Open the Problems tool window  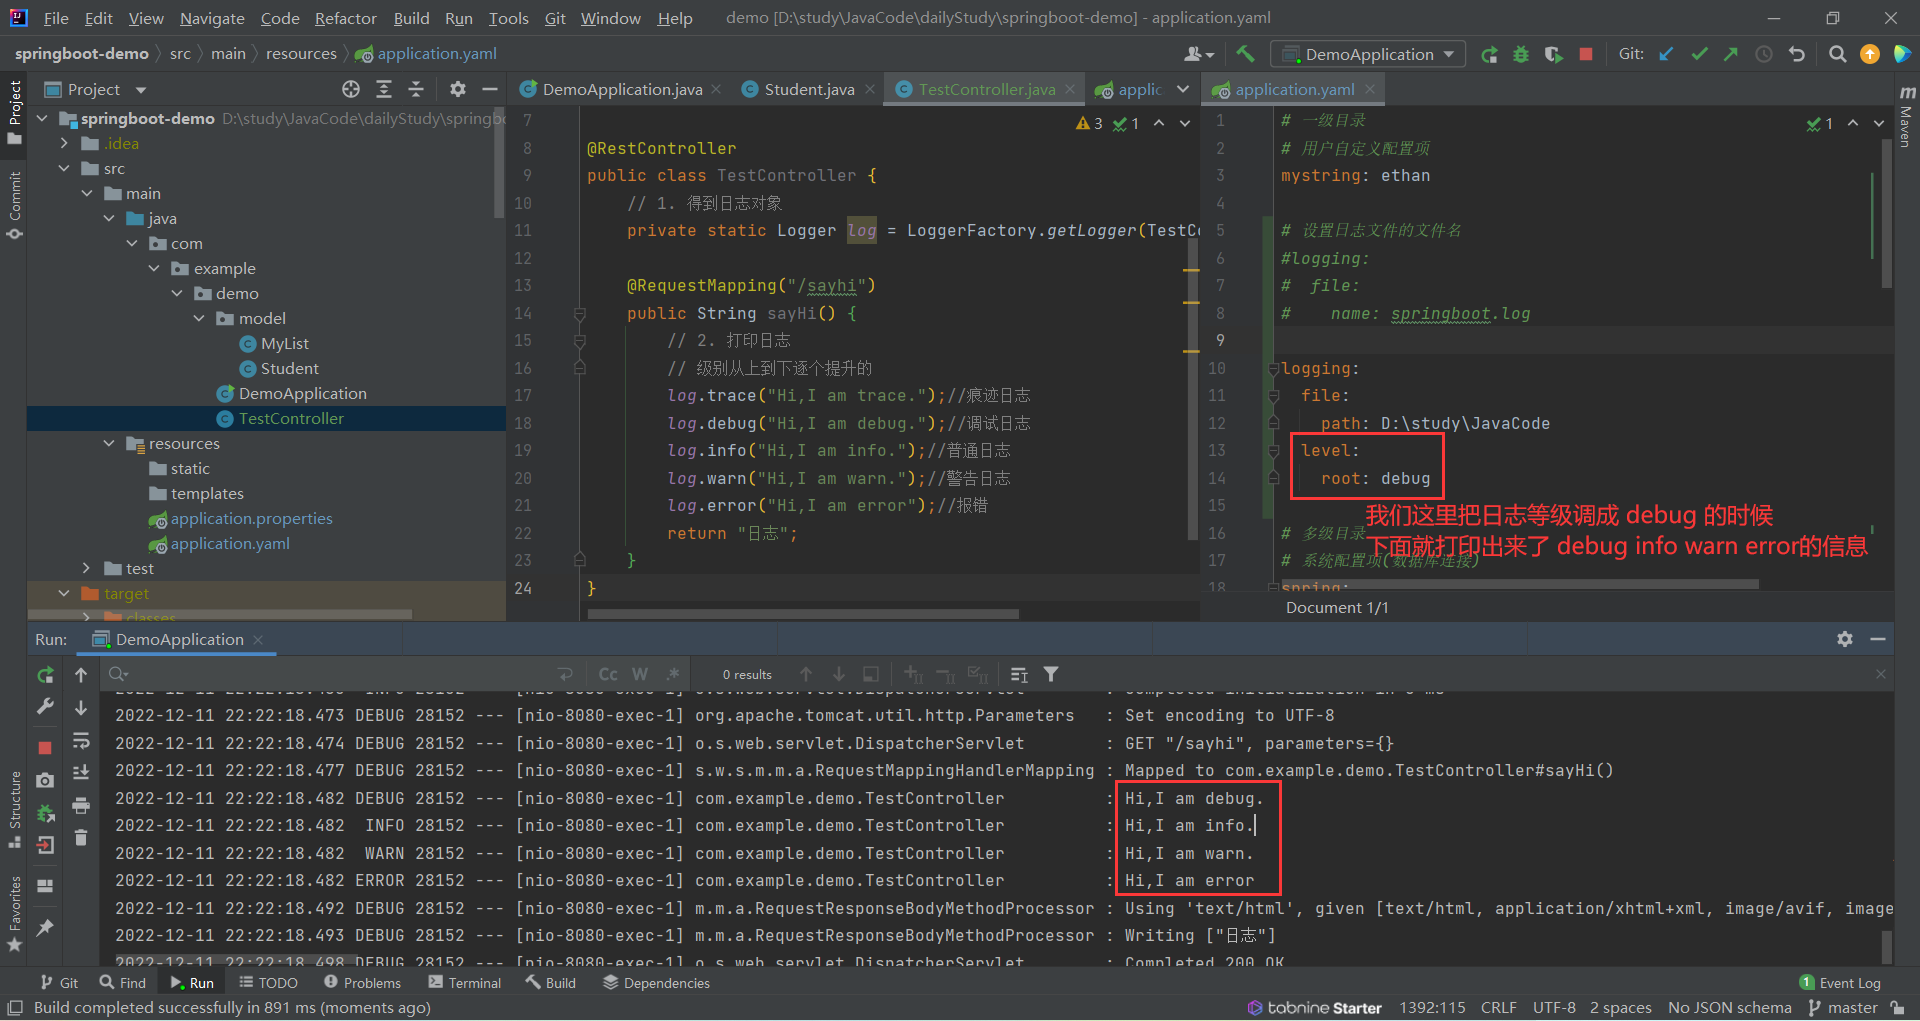[x=362, y=983]
